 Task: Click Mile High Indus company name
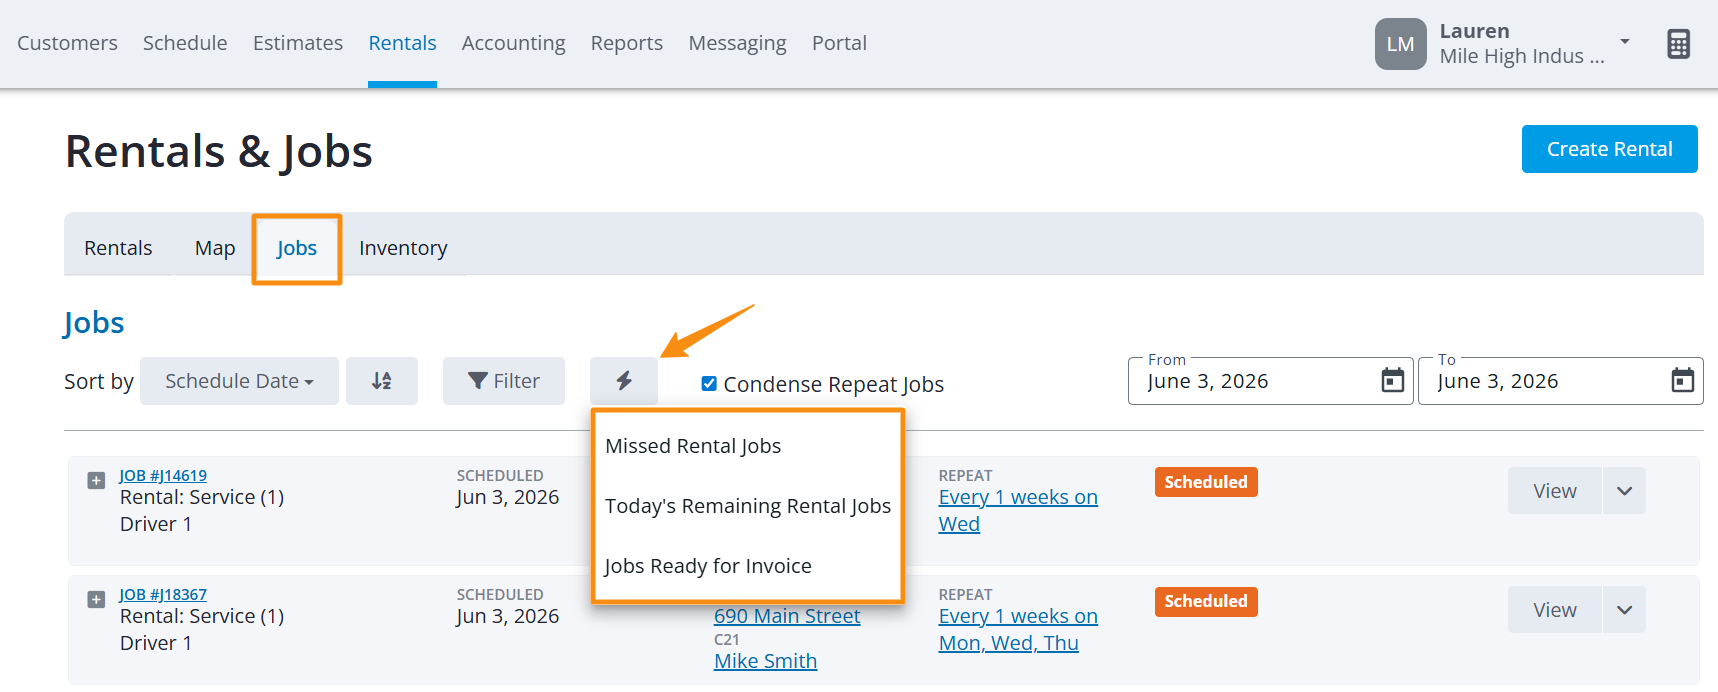(1521, 57)
